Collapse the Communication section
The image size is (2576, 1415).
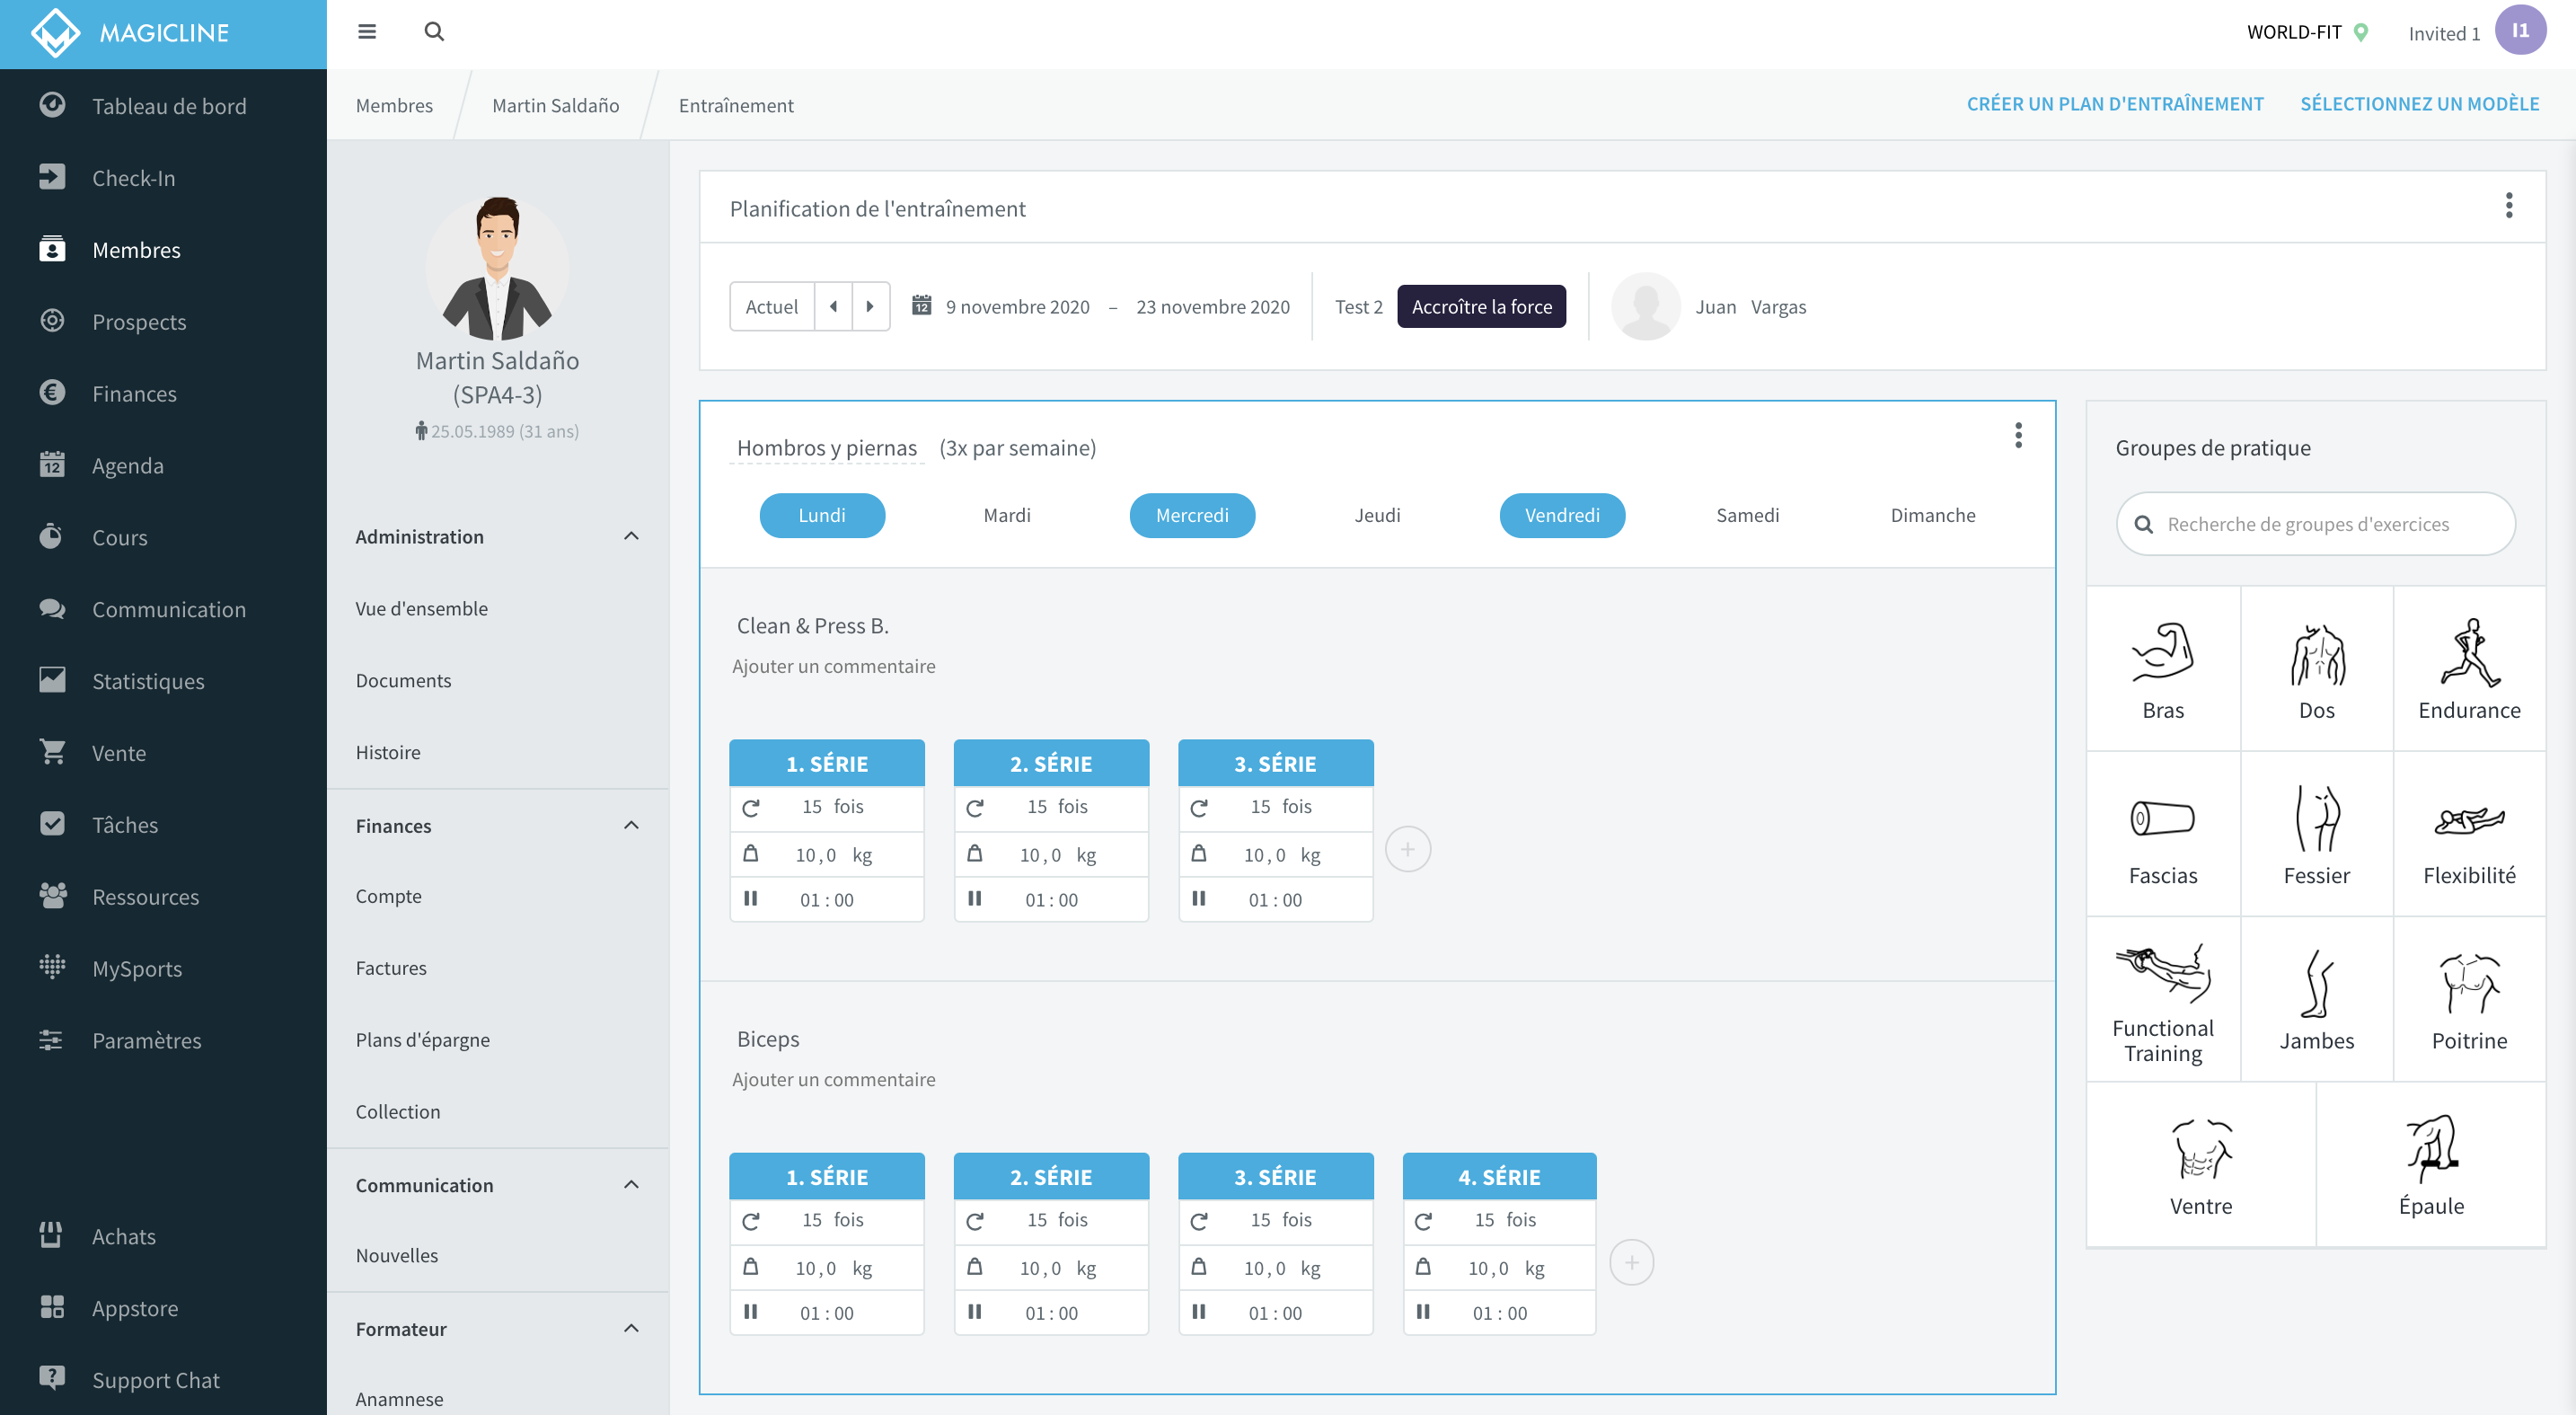click(x=630, y=1184)
